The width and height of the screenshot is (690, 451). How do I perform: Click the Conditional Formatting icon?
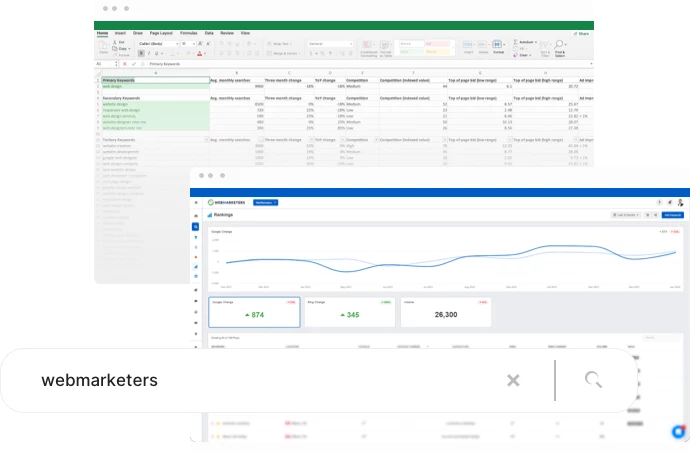[368, 48]
